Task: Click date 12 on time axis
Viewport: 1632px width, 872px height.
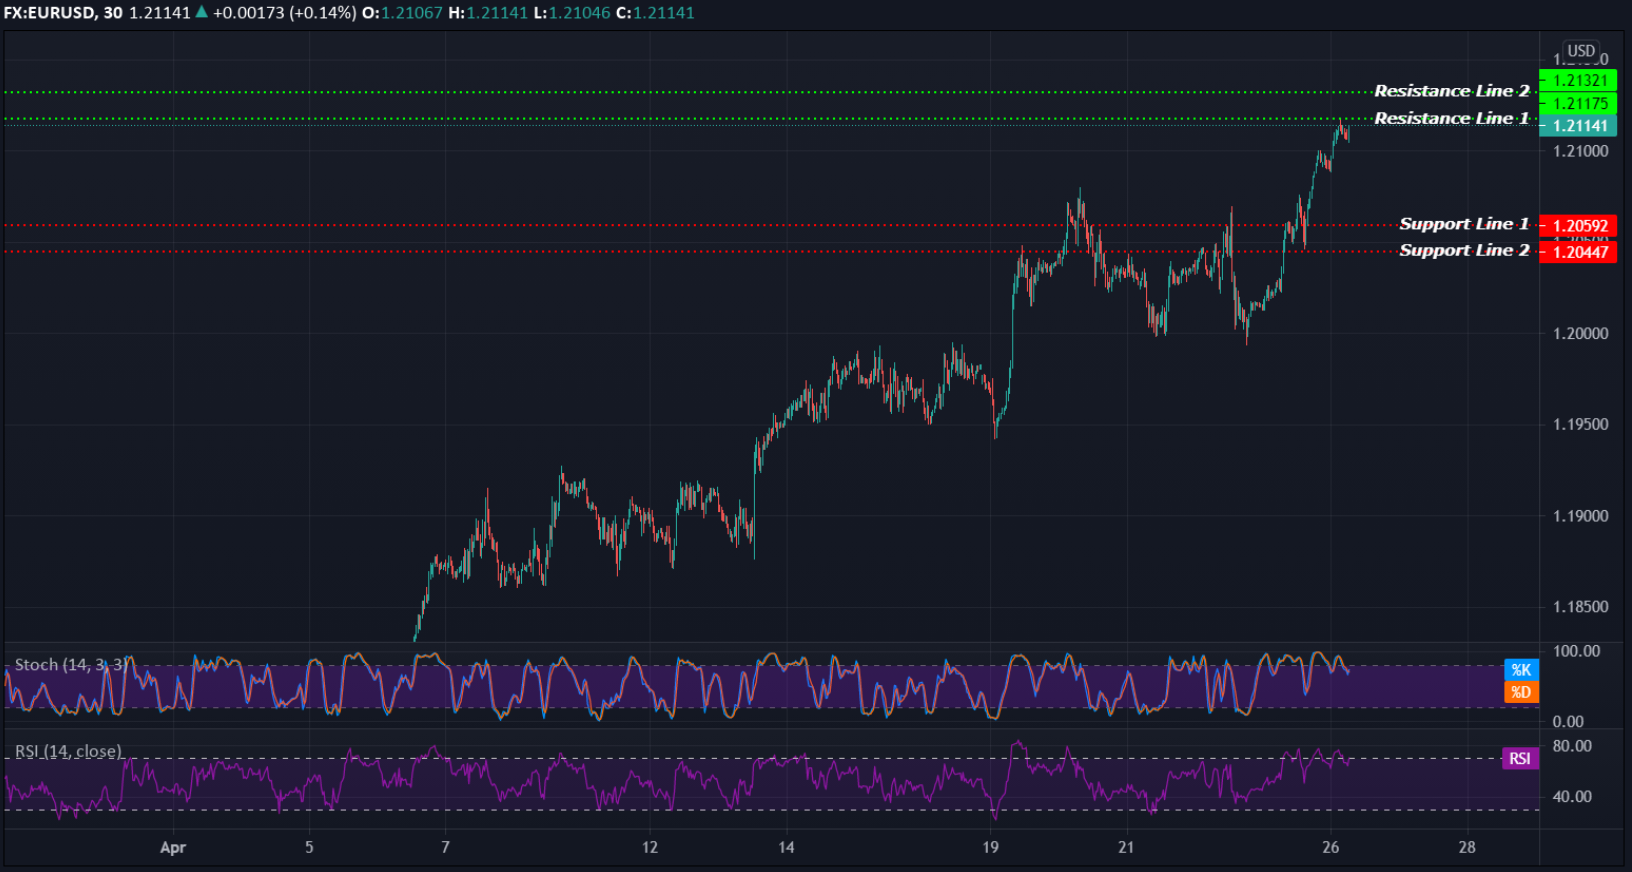Action: (650, 847)
